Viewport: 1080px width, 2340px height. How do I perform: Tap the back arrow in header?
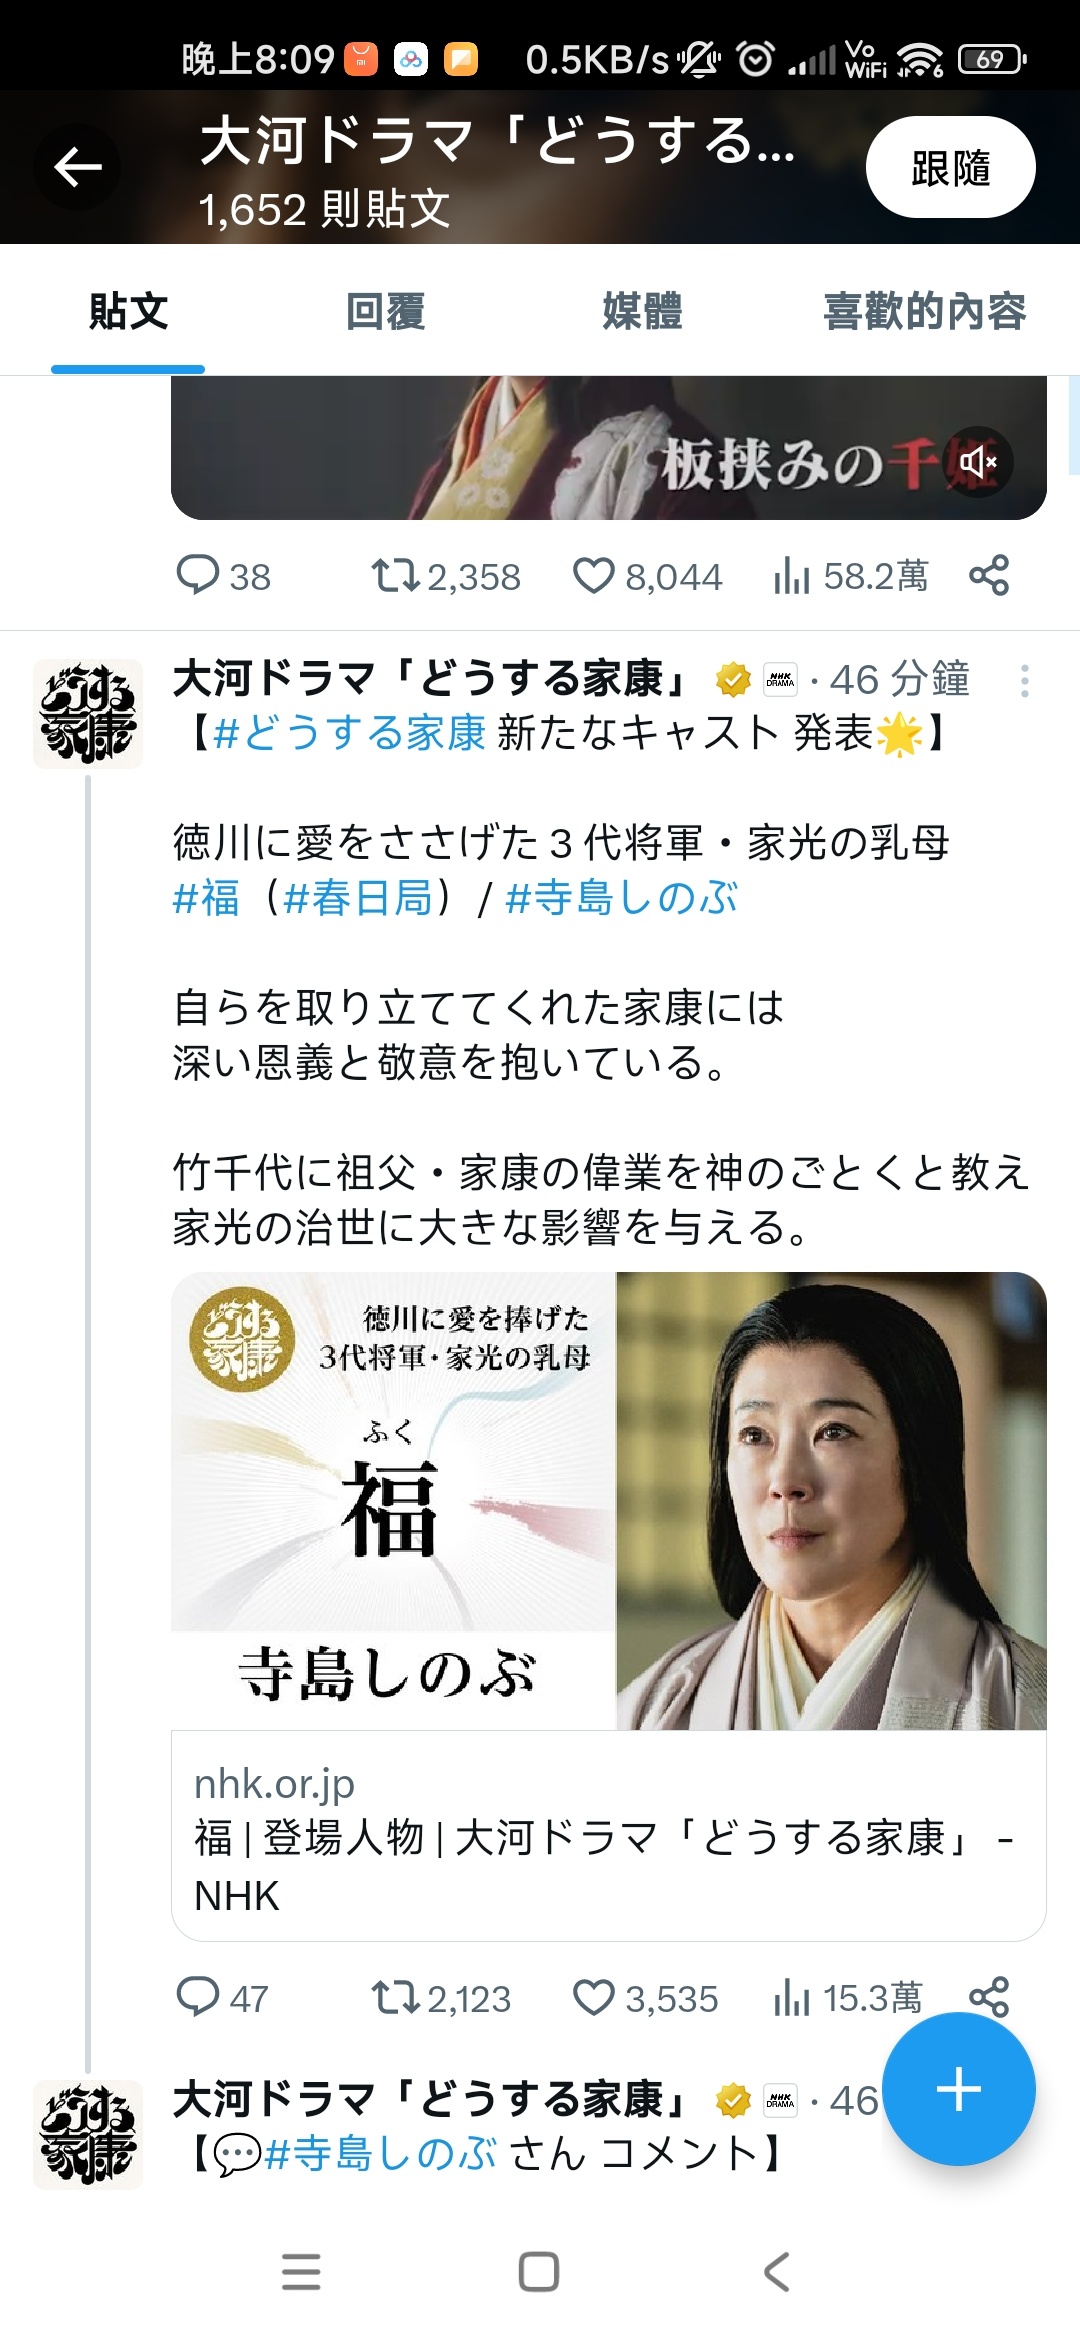78,167
